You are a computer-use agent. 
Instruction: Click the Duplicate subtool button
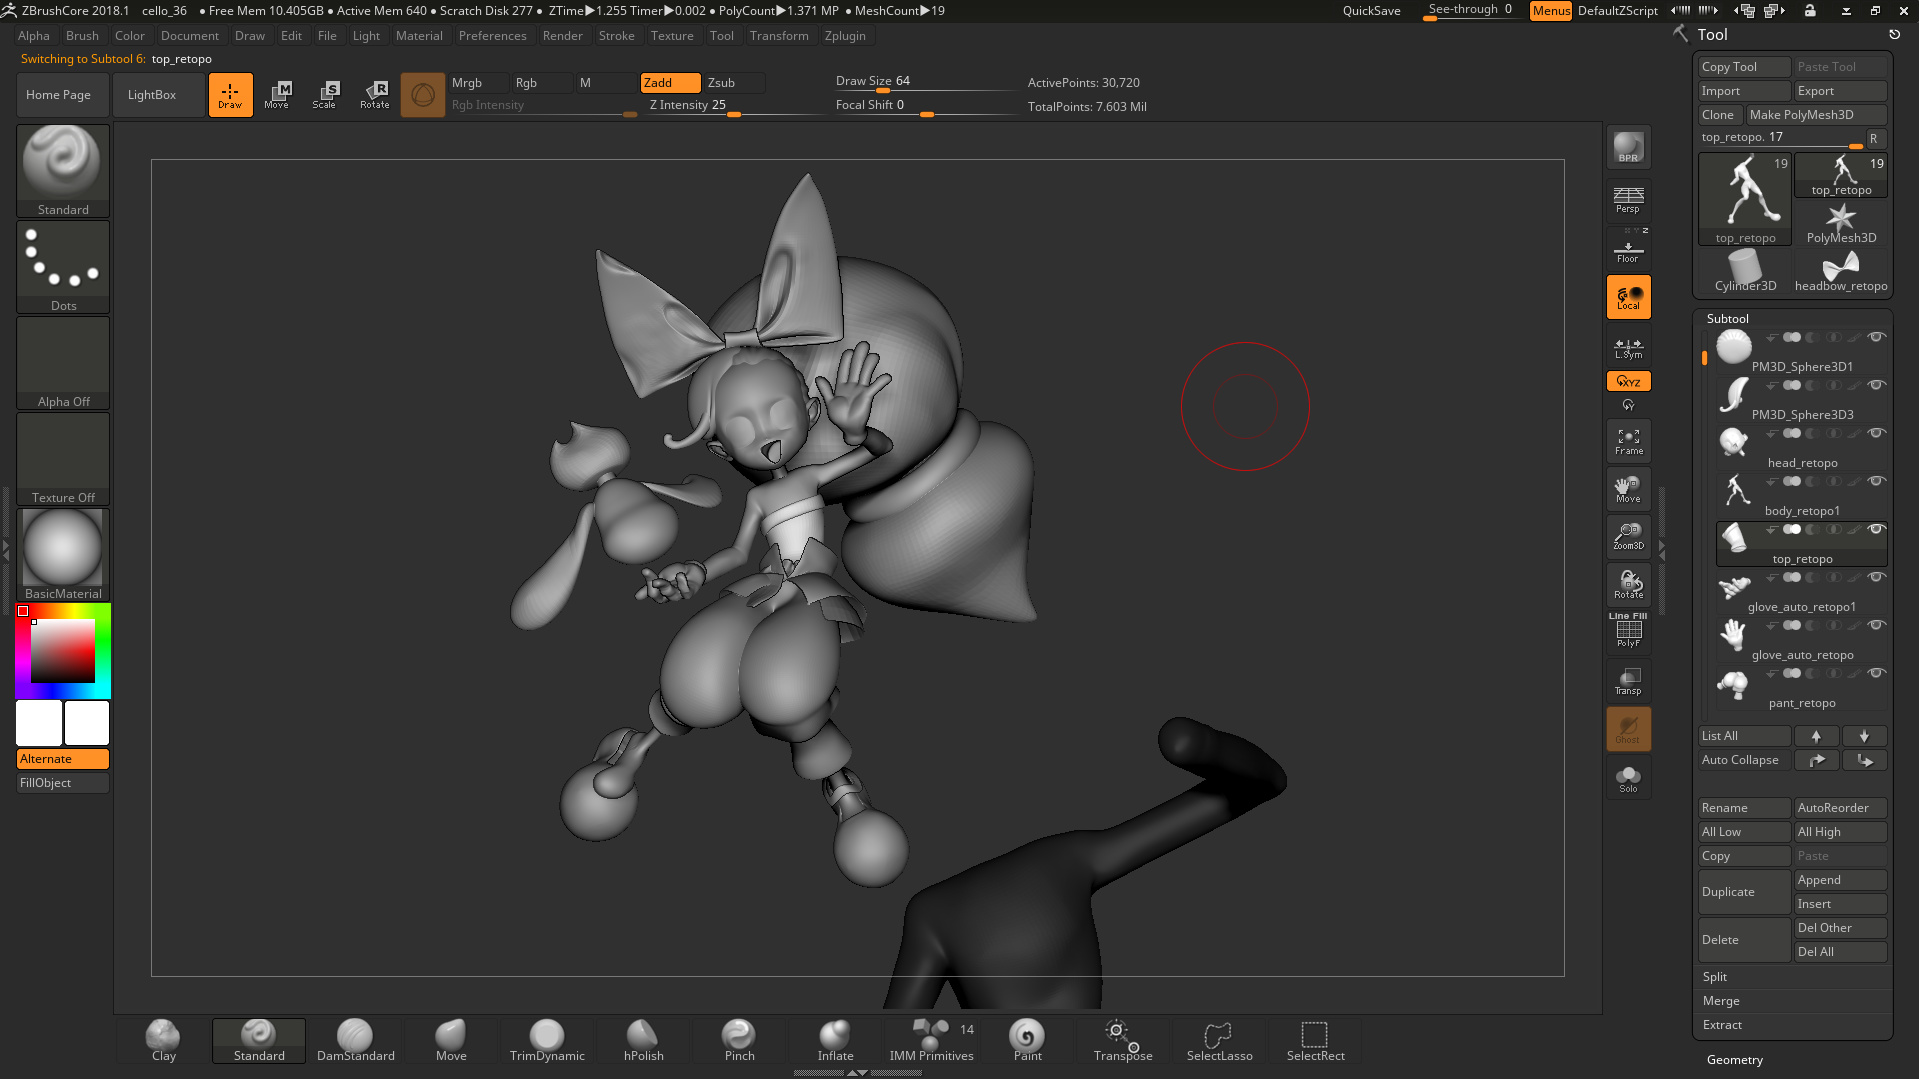[1743, 892]
